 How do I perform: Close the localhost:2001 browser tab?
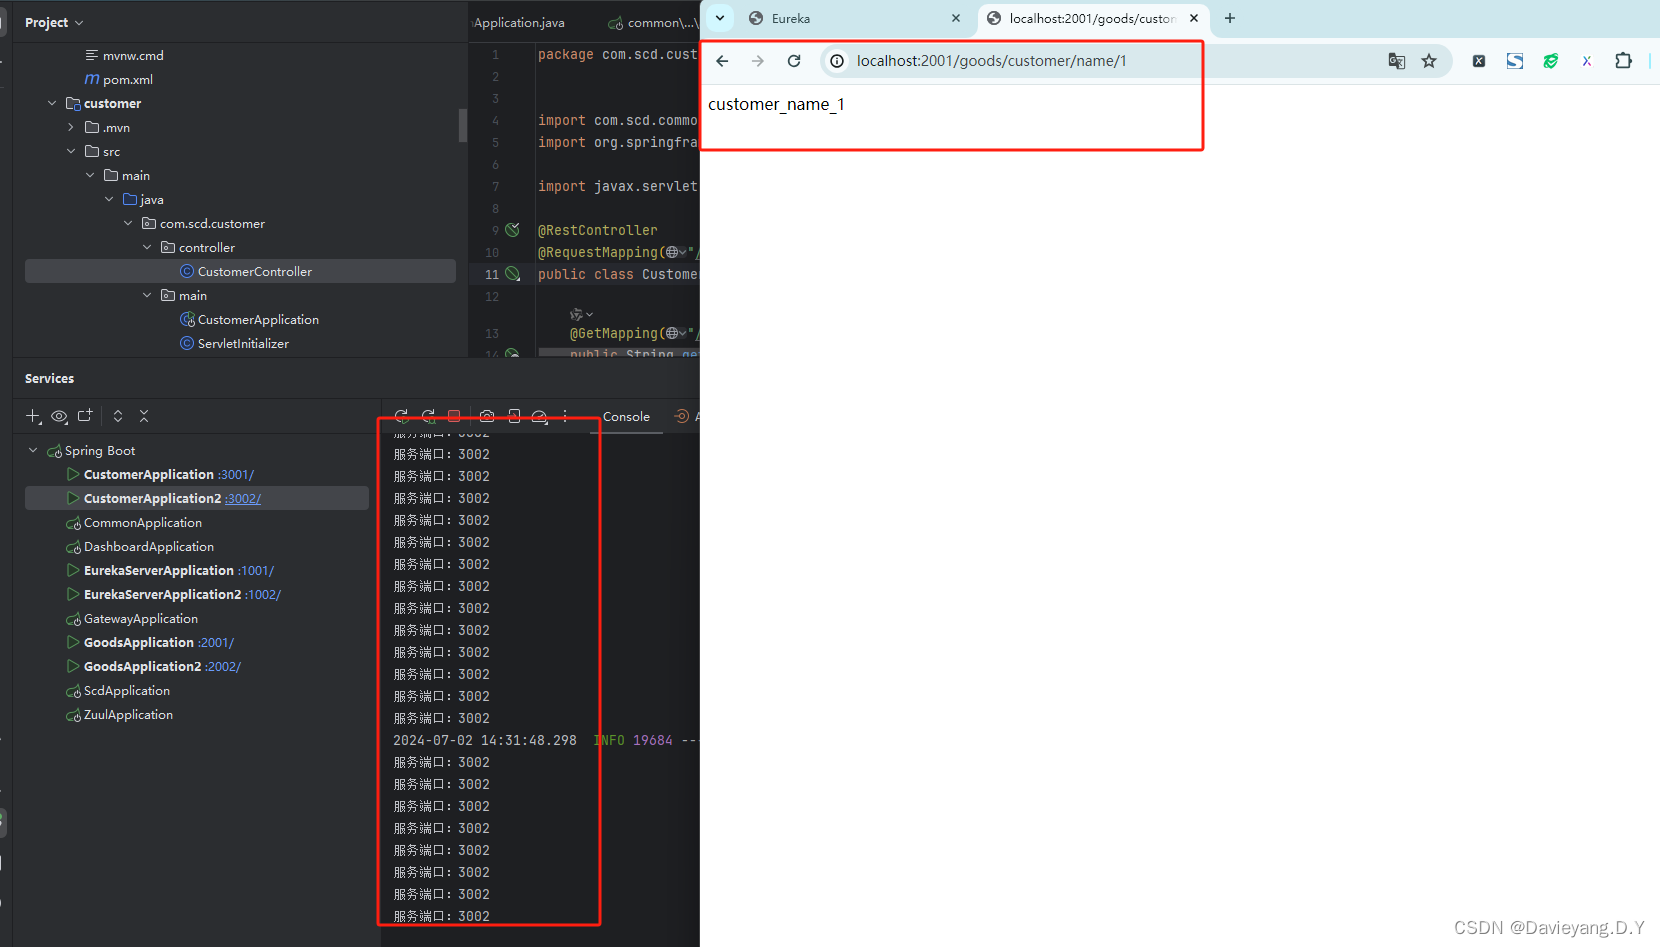[x=1194, y=18]
